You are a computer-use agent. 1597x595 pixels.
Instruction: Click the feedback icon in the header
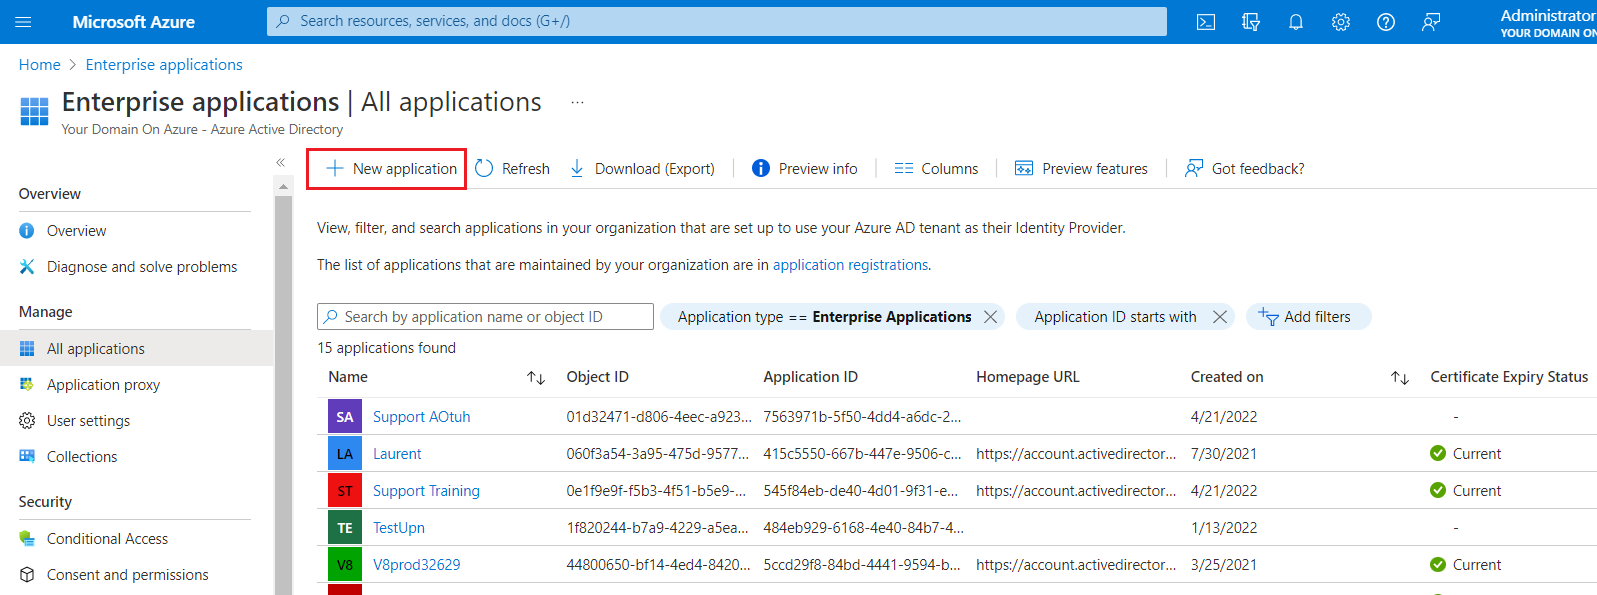[x=1431, y=22]
